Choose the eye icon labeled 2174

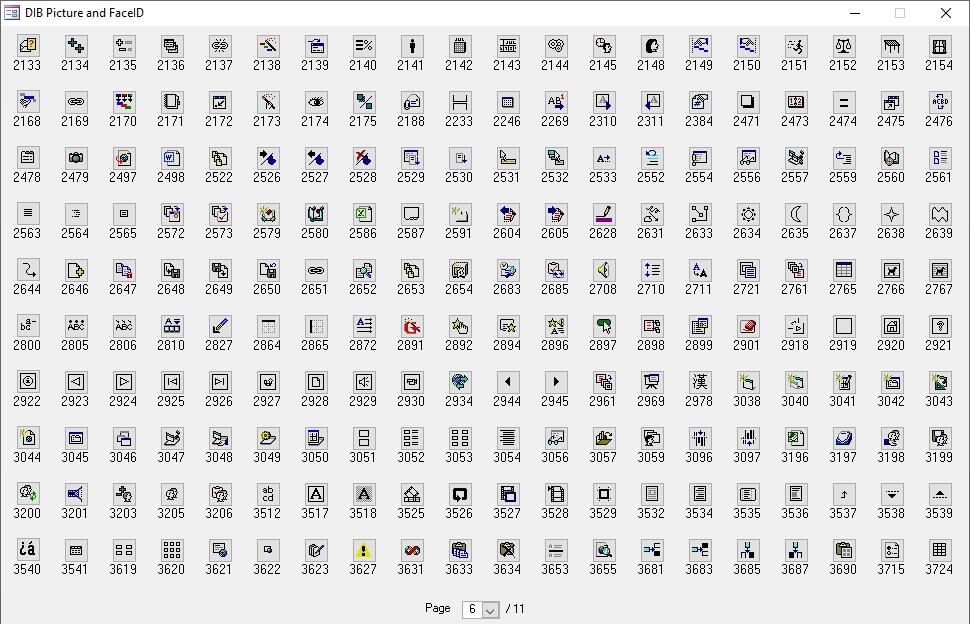point(315,102)
